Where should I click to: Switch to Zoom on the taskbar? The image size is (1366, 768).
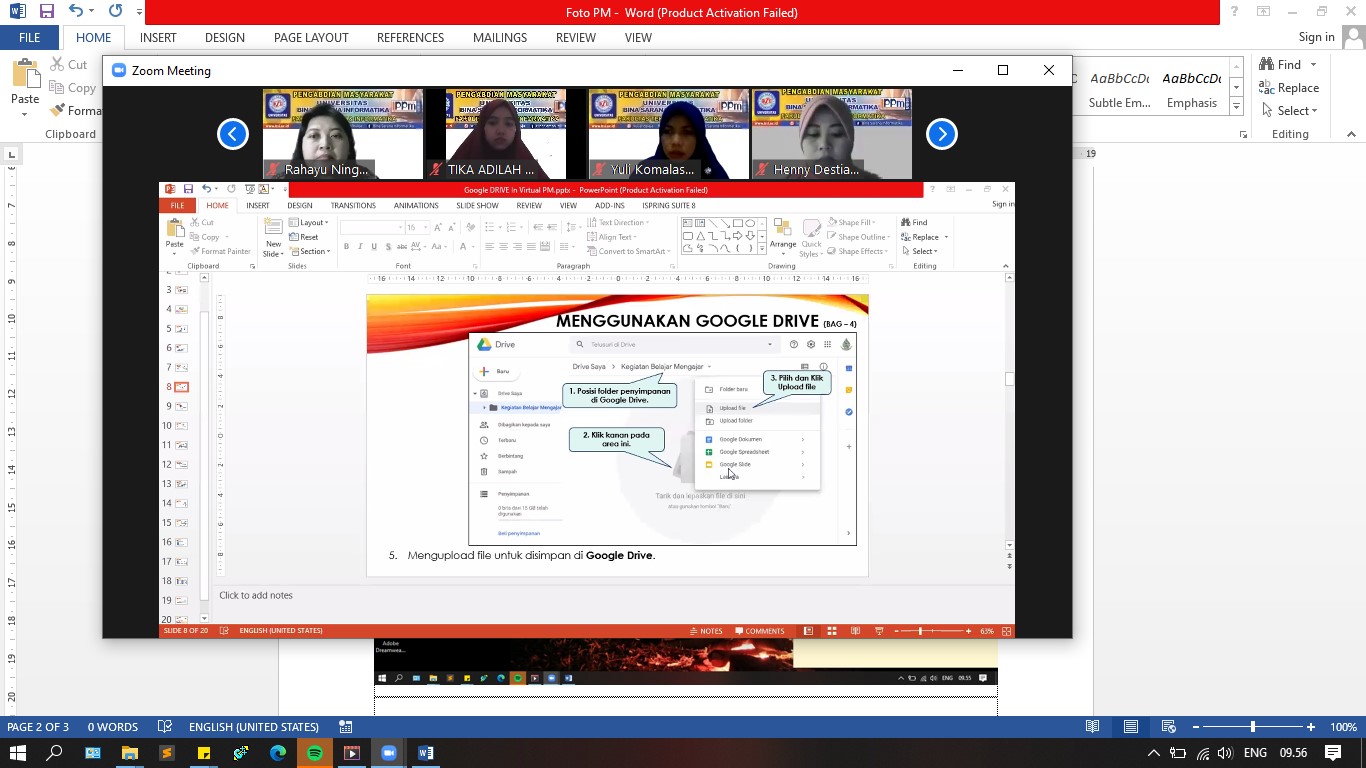pyautogui.click(x=389, y=753)
